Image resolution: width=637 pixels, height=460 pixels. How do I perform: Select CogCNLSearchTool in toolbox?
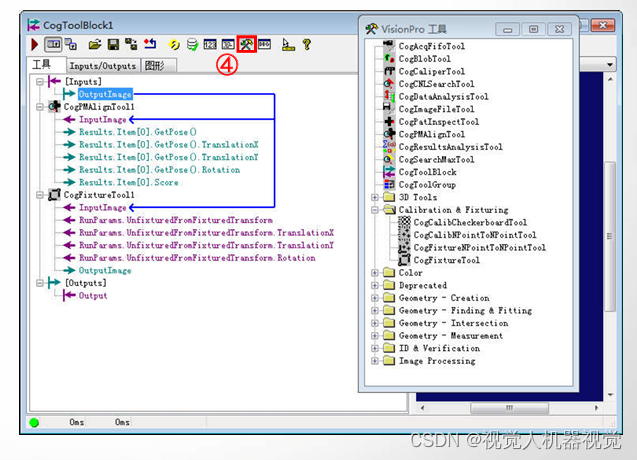coord(436,84)
